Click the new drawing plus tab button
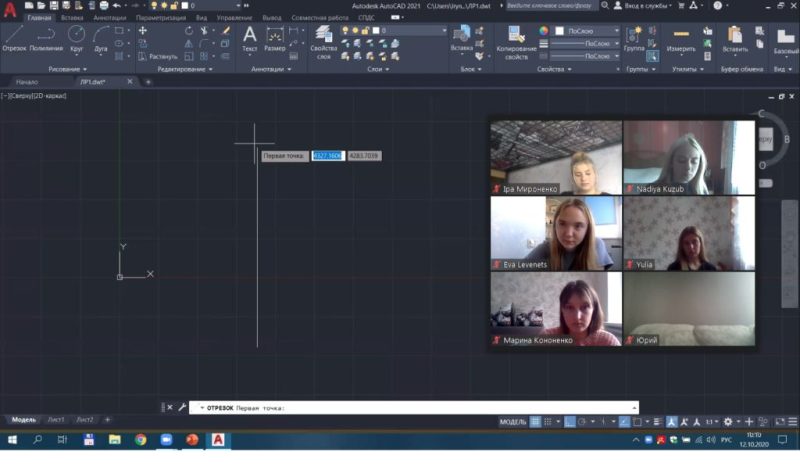This screenshot has width=800, height=470. click(x=148, y=82)
